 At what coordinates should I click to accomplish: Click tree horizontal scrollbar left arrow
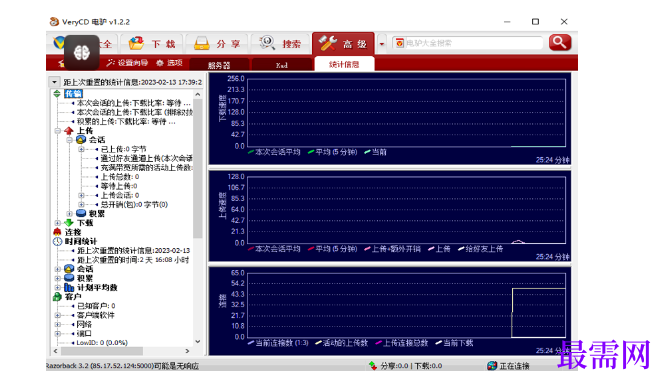(55, 351)
